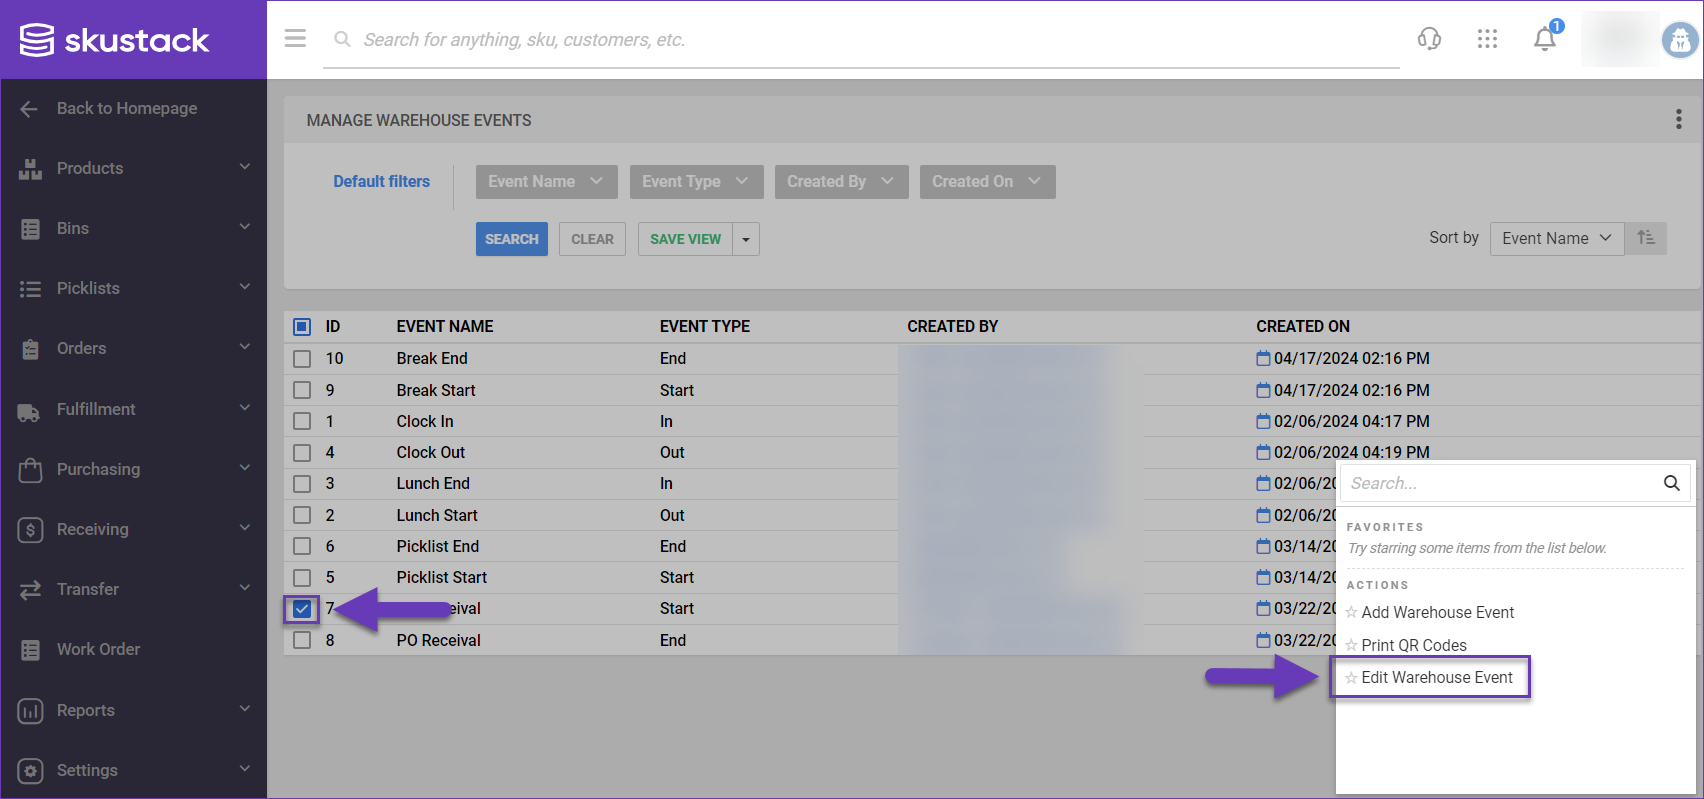Screen dimensions: 1704x799
Task: Toggle the select-all header checkbox
Action: pyautogui.click(x=302, y=327)
